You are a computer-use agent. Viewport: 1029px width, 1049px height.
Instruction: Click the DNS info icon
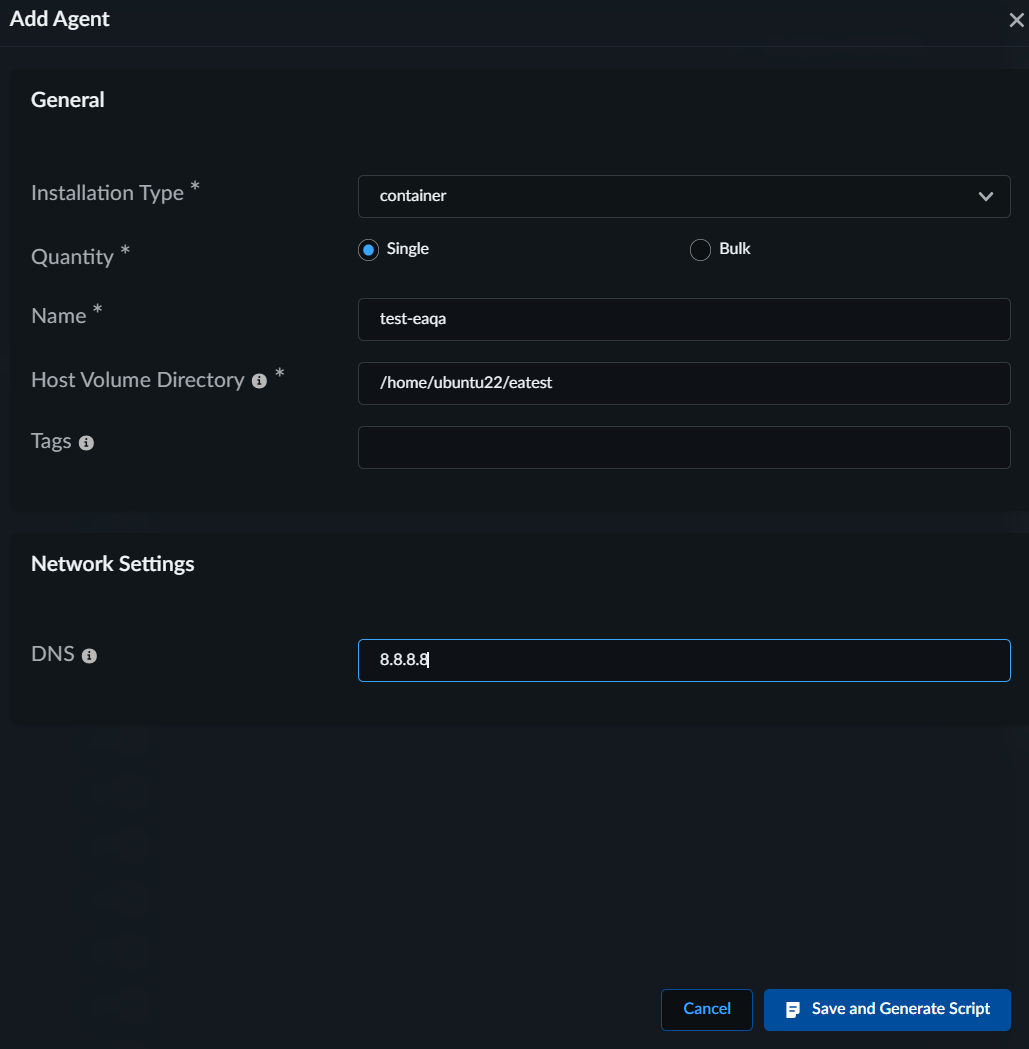pyautogui.click(x=89, y=656)
